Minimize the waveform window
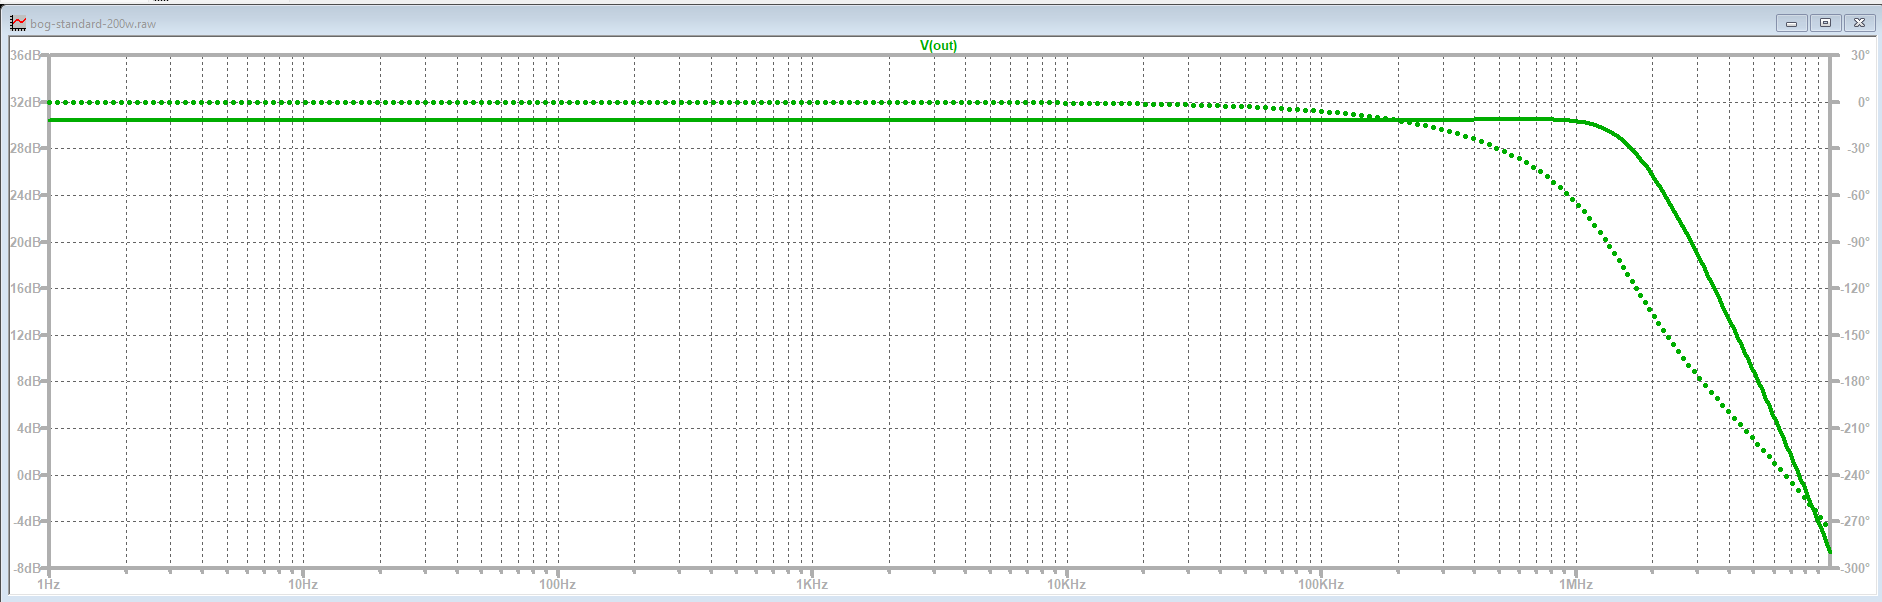 point(1791,23)
